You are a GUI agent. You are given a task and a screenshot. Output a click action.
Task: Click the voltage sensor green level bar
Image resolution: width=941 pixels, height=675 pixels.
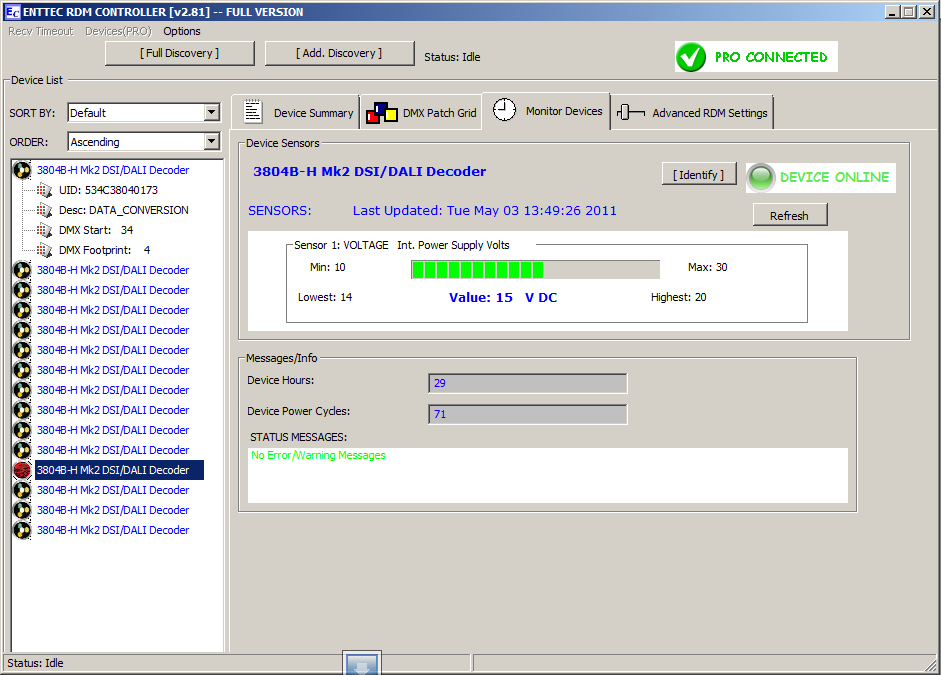(477, 269)
